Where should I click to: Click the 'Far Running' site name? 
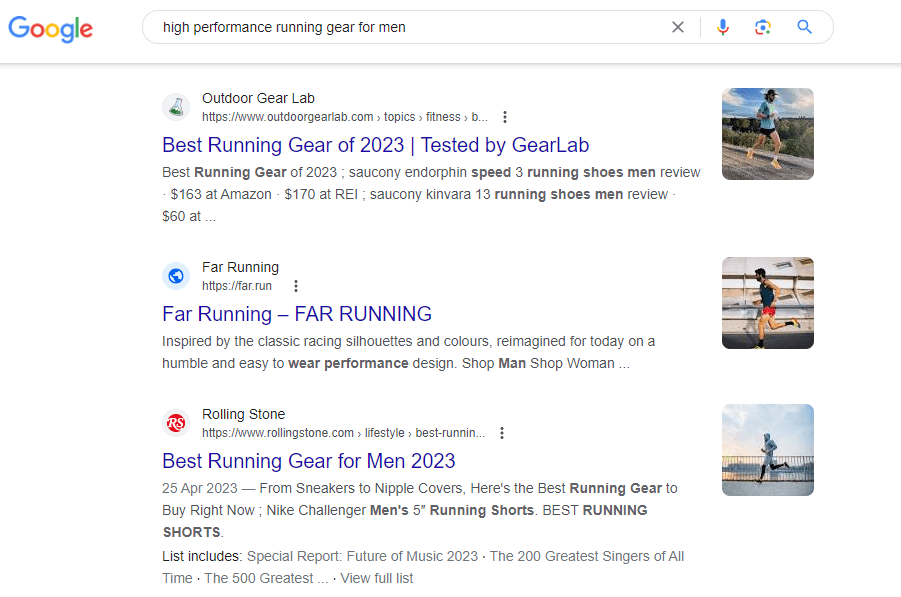tap(240, 267)
